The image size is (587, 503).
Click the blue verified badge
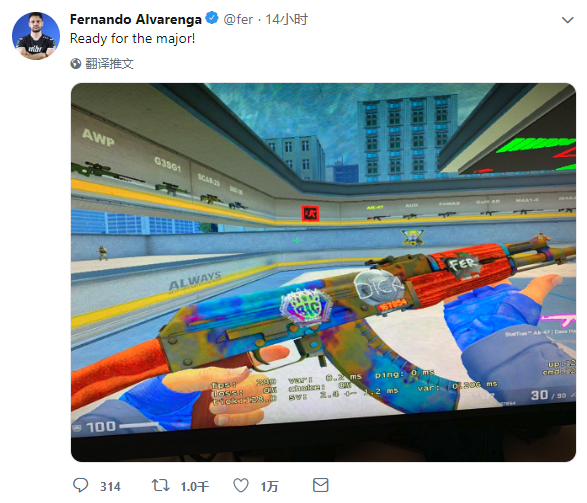(x=212, y=18)
